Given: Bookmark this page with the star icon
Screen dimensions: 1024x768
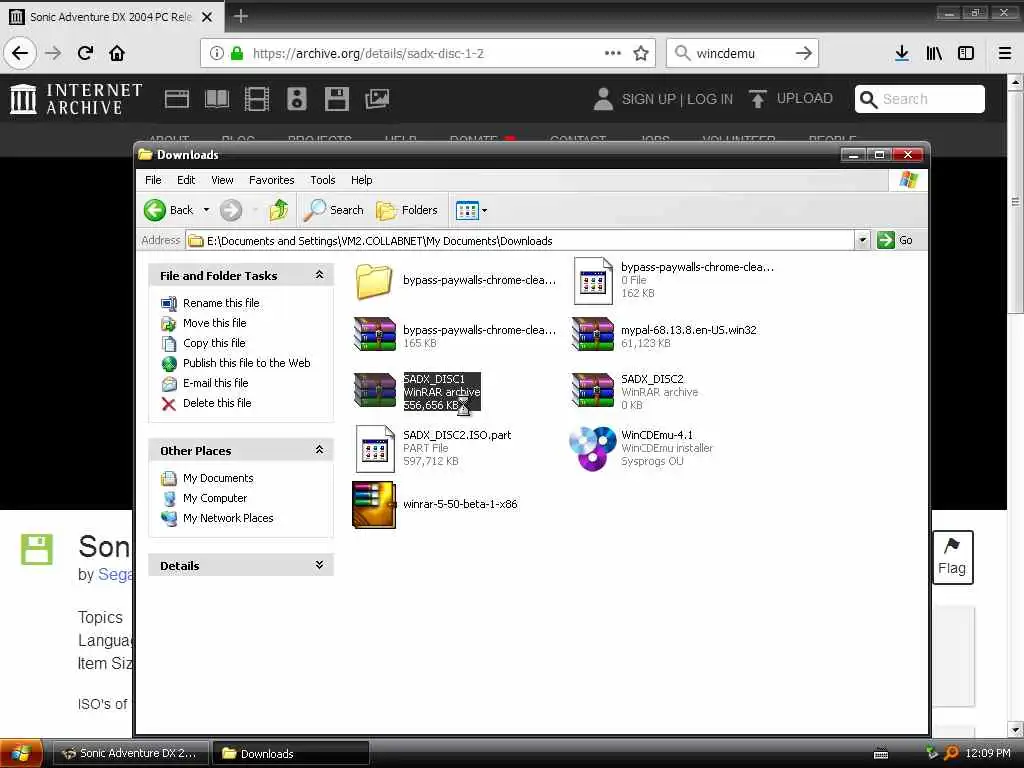Looking at the screenshot, I should click(x=641, y=53).
